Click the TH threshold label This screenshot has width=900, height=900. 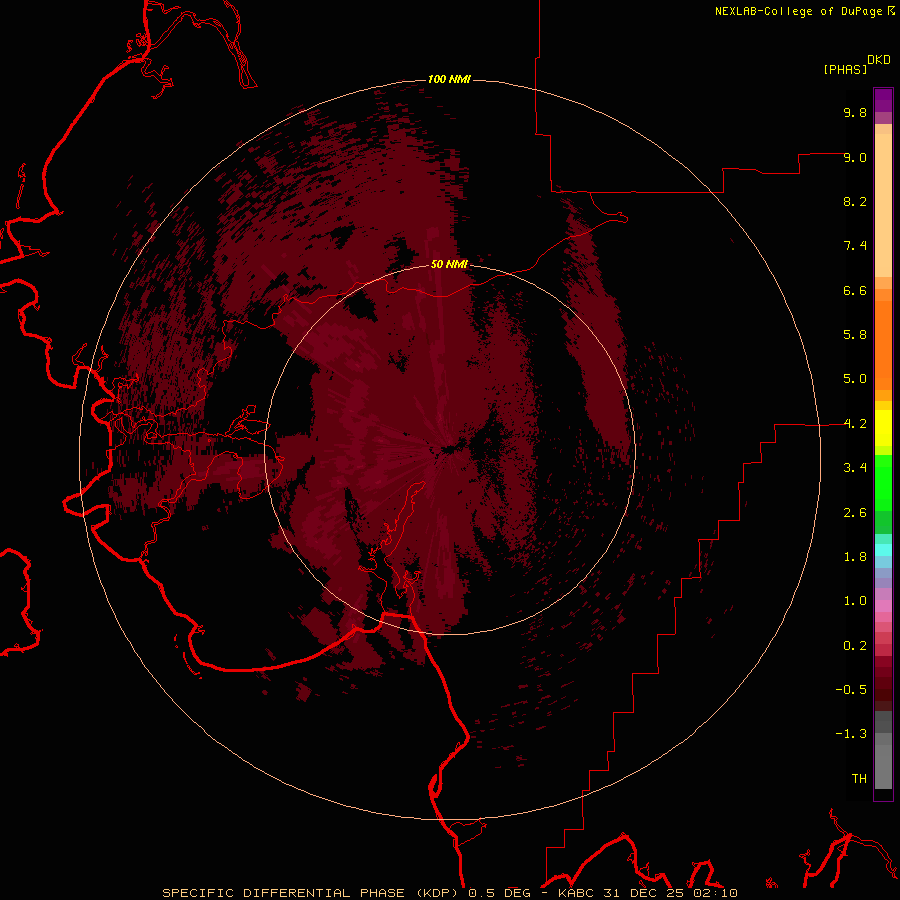point(859,779)
